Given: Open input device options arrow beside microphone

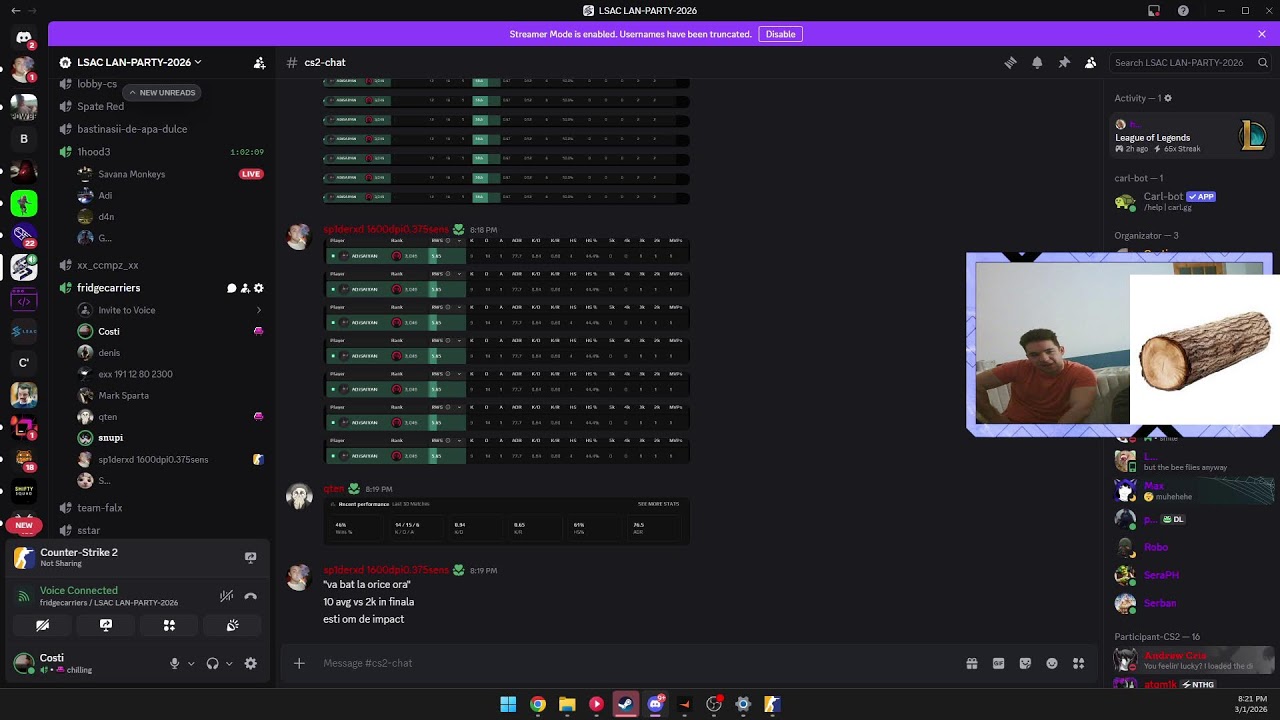Looking at the screenshot, I should (191, 663).
